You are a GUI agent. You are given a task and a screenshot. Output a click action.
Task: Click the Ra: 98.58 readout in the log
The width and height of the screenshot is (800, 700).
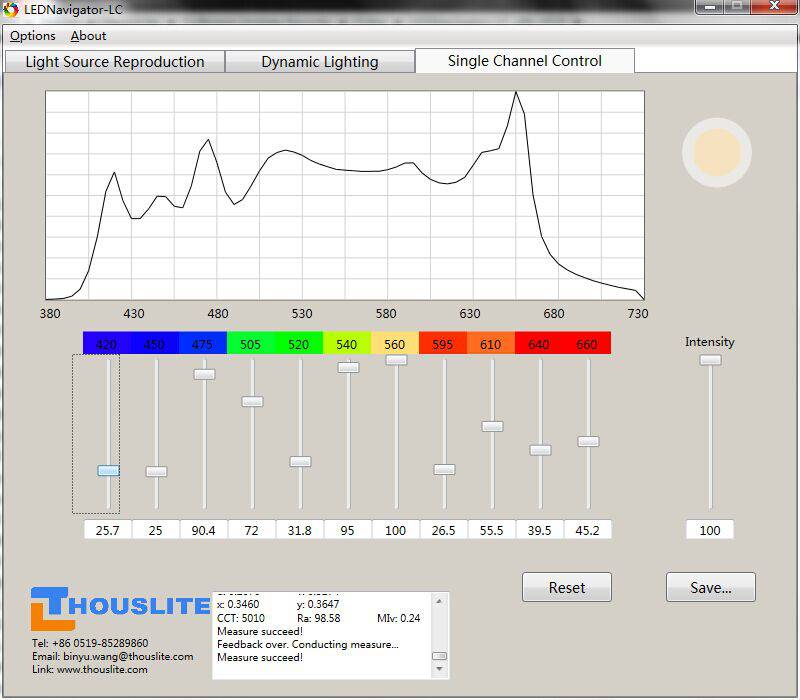point(319,618)
